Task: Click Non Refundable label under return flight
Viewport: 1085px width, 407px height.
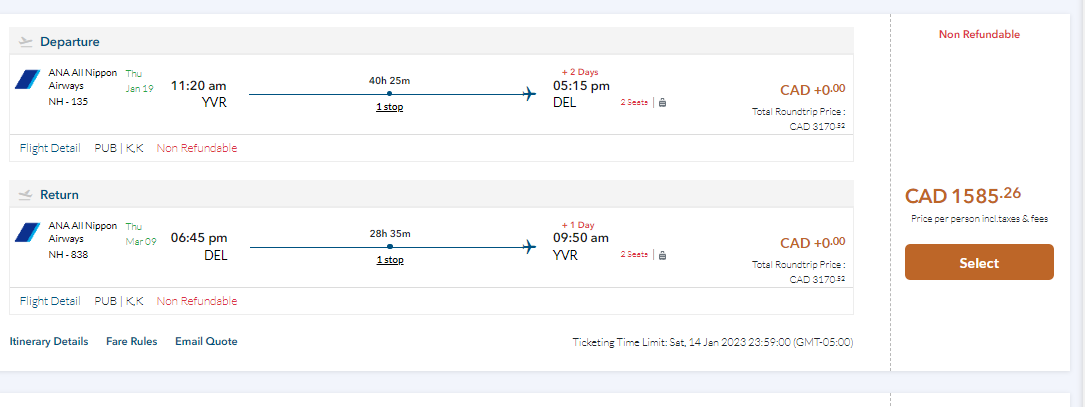Action: point(196,301)
